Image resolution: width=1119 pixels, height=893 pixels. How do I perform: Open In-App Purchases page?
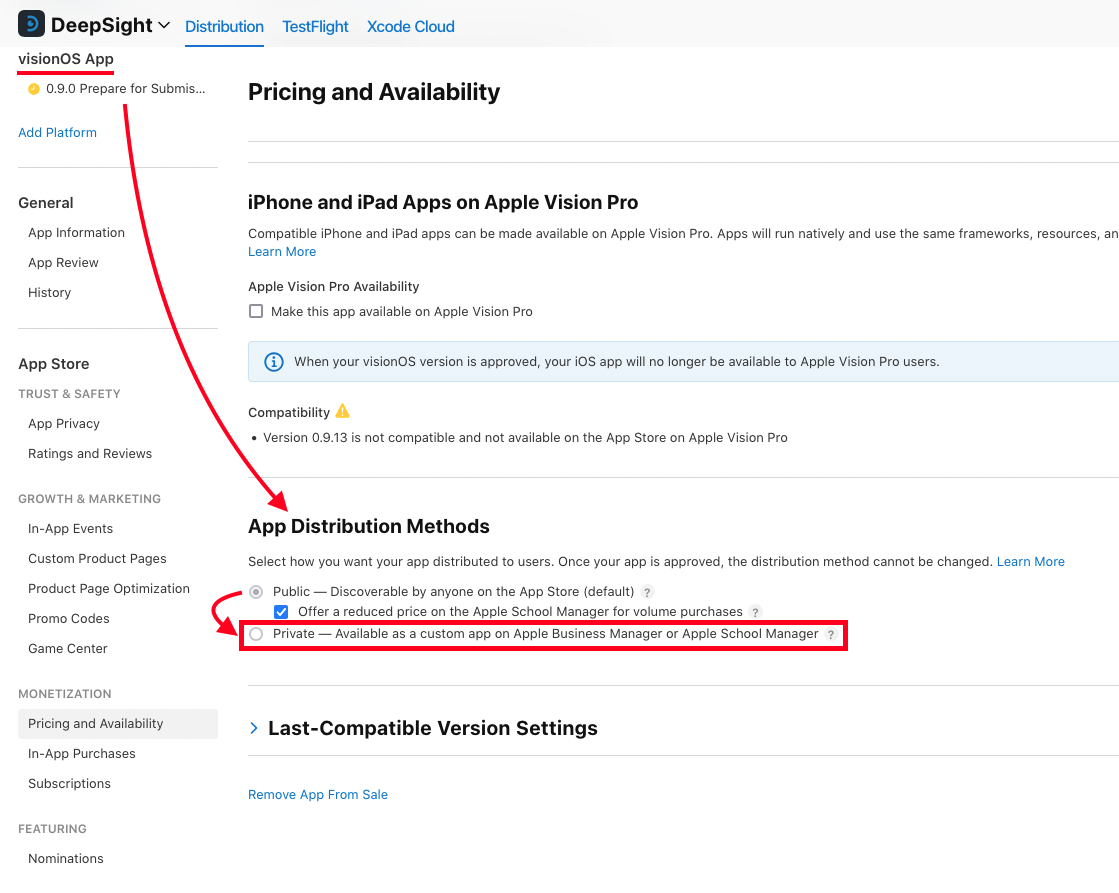pyautogui.click(x=81, y=754)
